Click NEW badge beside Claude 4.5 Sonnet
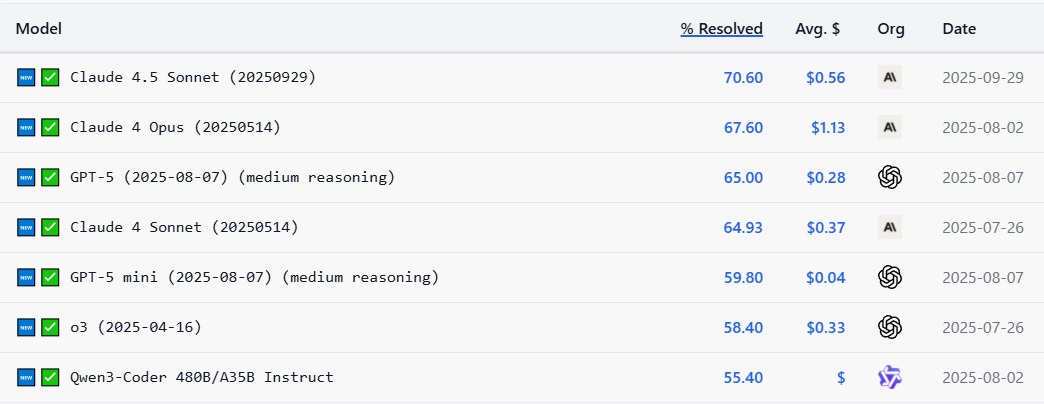 [x=26, y=77]
